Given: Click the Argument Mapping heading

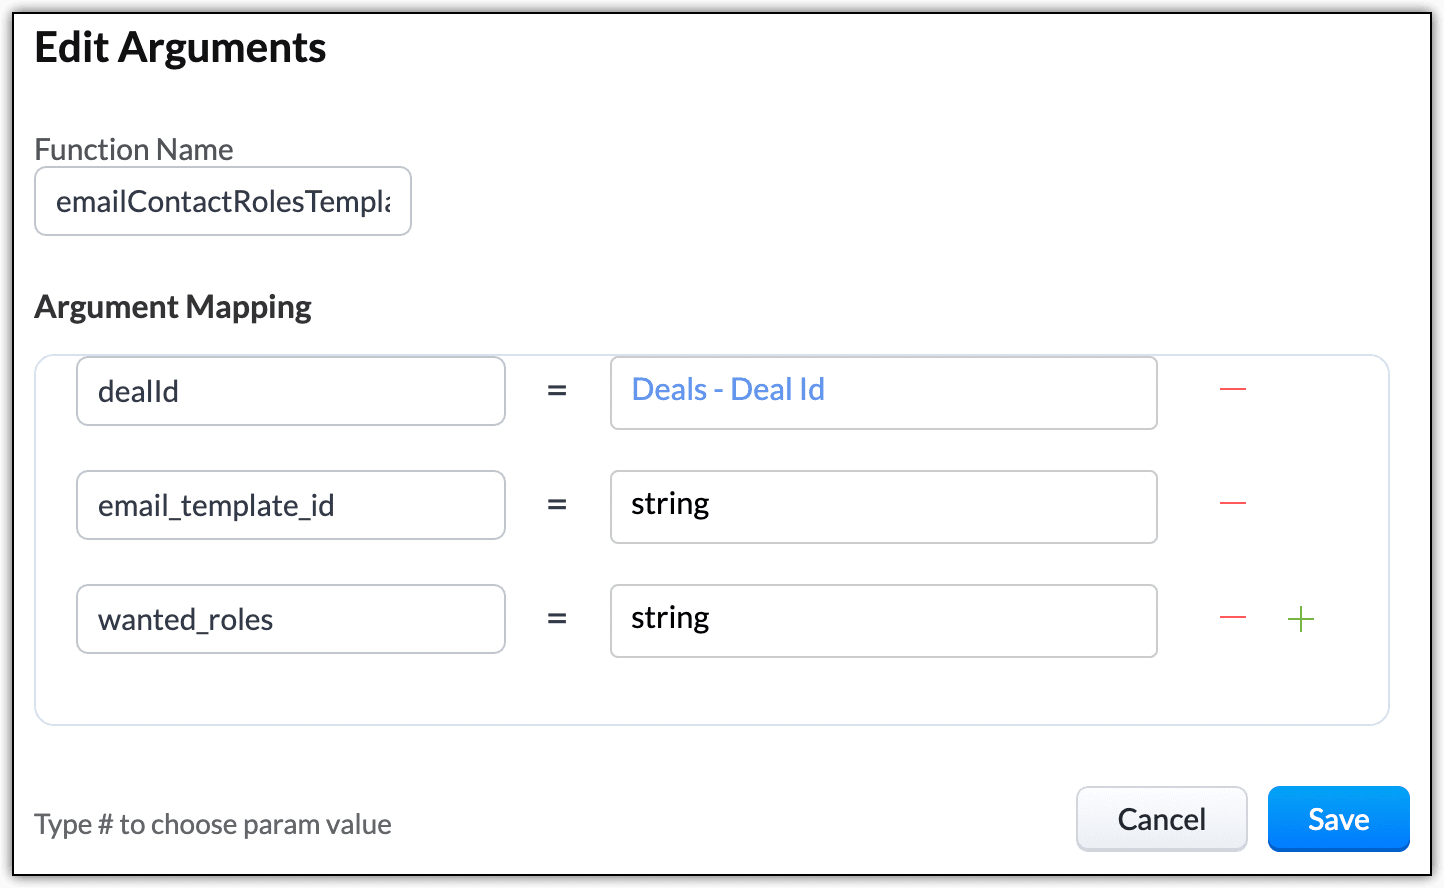Looking at the screenshot, I should [x=173, y=307].
